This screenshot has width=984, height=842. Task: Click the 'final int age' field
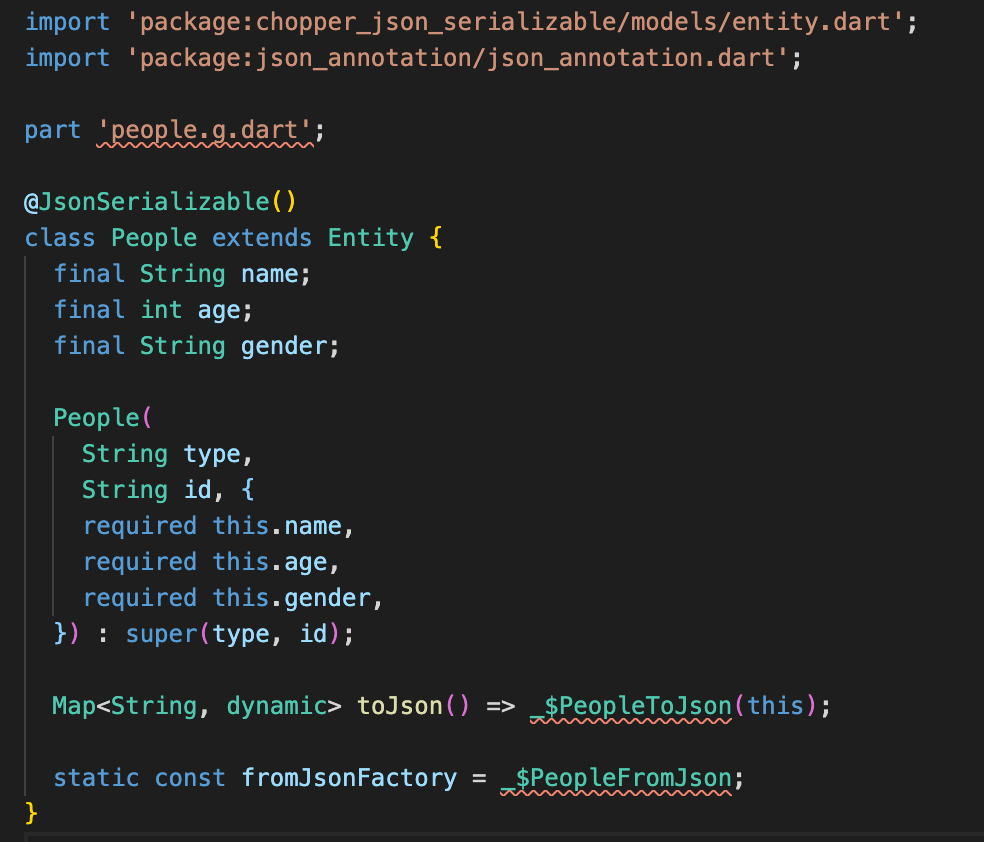[153, 311]
